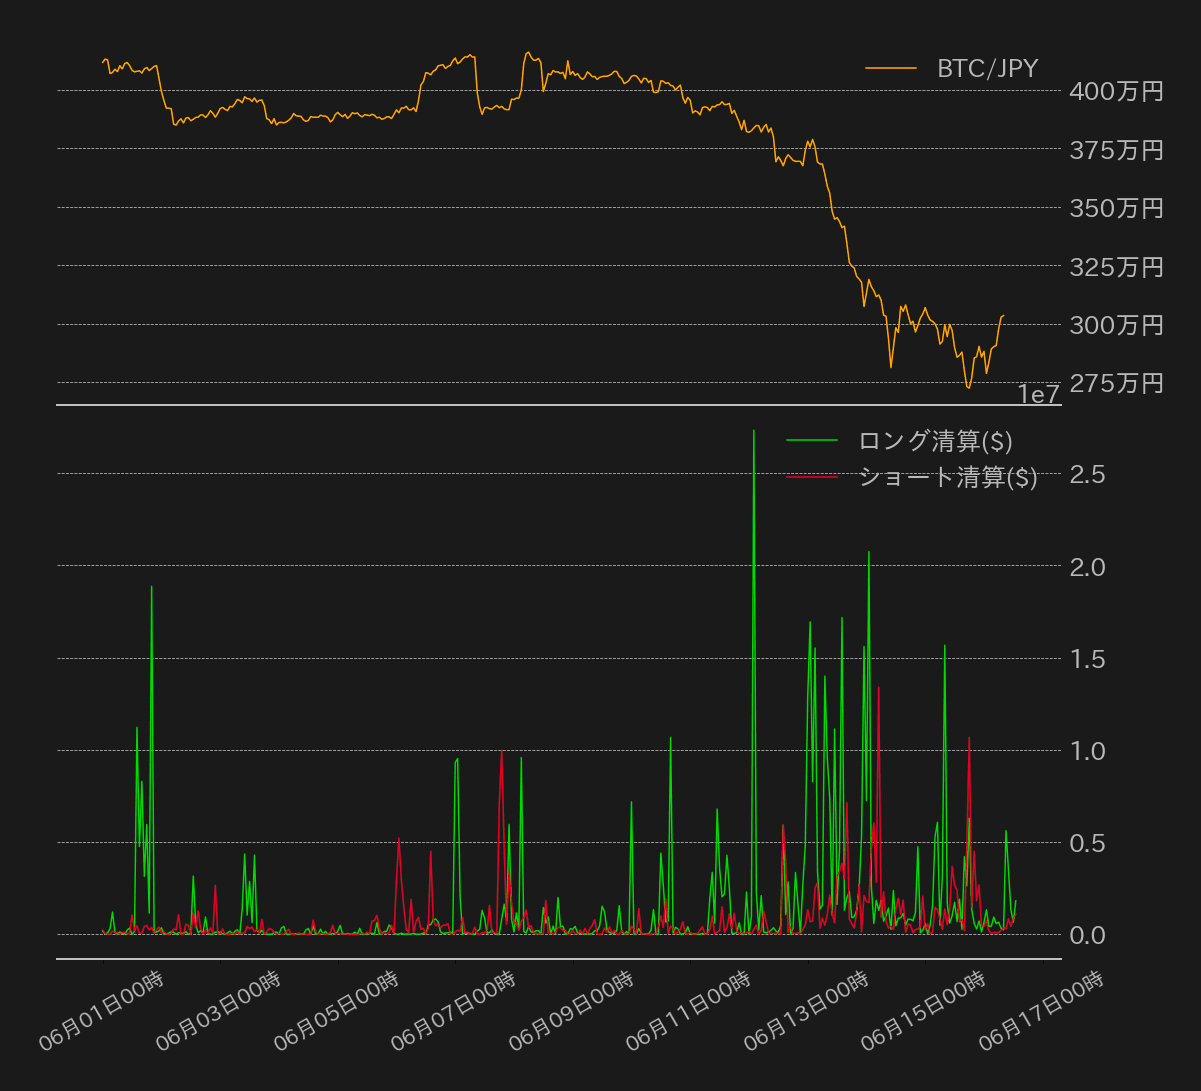The image size is (1201, 1091).
Task: Click the 1e7 scale exponent label
Action: 1038,395
